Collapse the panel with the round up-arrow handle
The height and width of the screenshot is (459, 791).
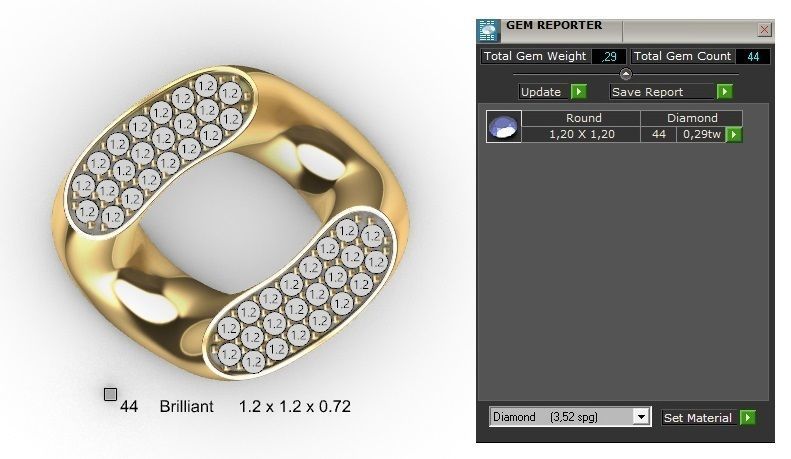tap(626, 74)
